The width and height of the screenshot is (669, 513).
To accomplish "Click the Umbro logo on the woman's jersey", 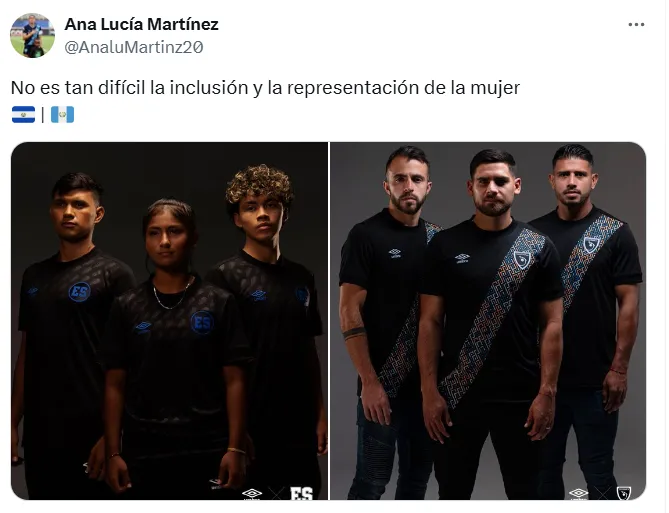I will click(x=143, y=327).
